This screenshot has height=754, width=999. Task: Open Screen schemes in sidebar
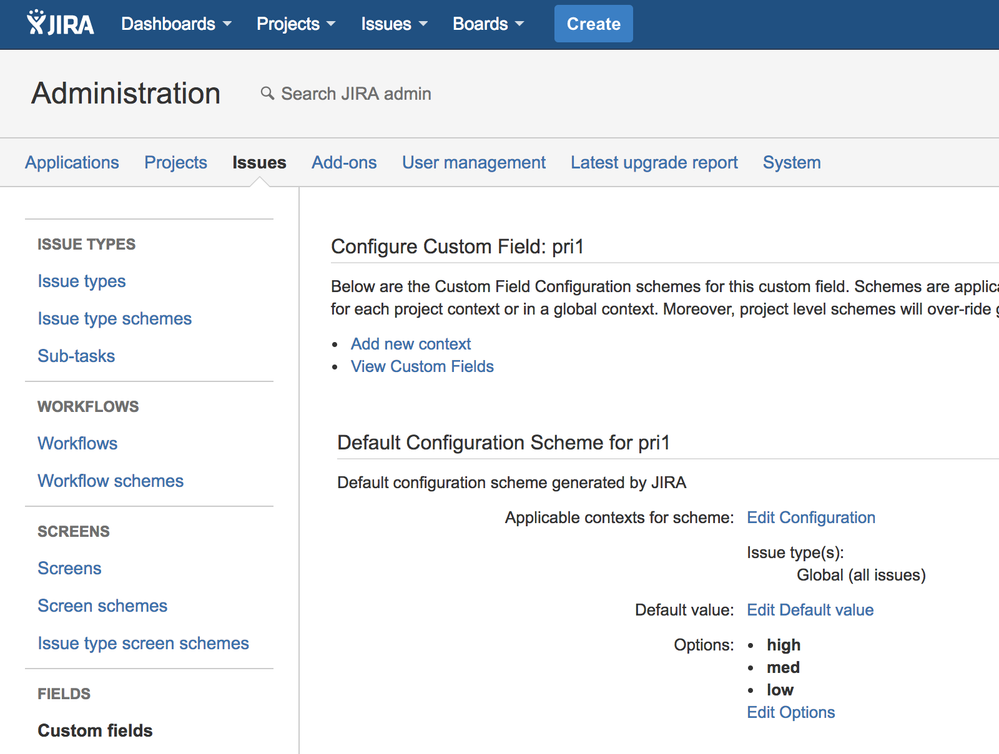[x=103, y=605]
